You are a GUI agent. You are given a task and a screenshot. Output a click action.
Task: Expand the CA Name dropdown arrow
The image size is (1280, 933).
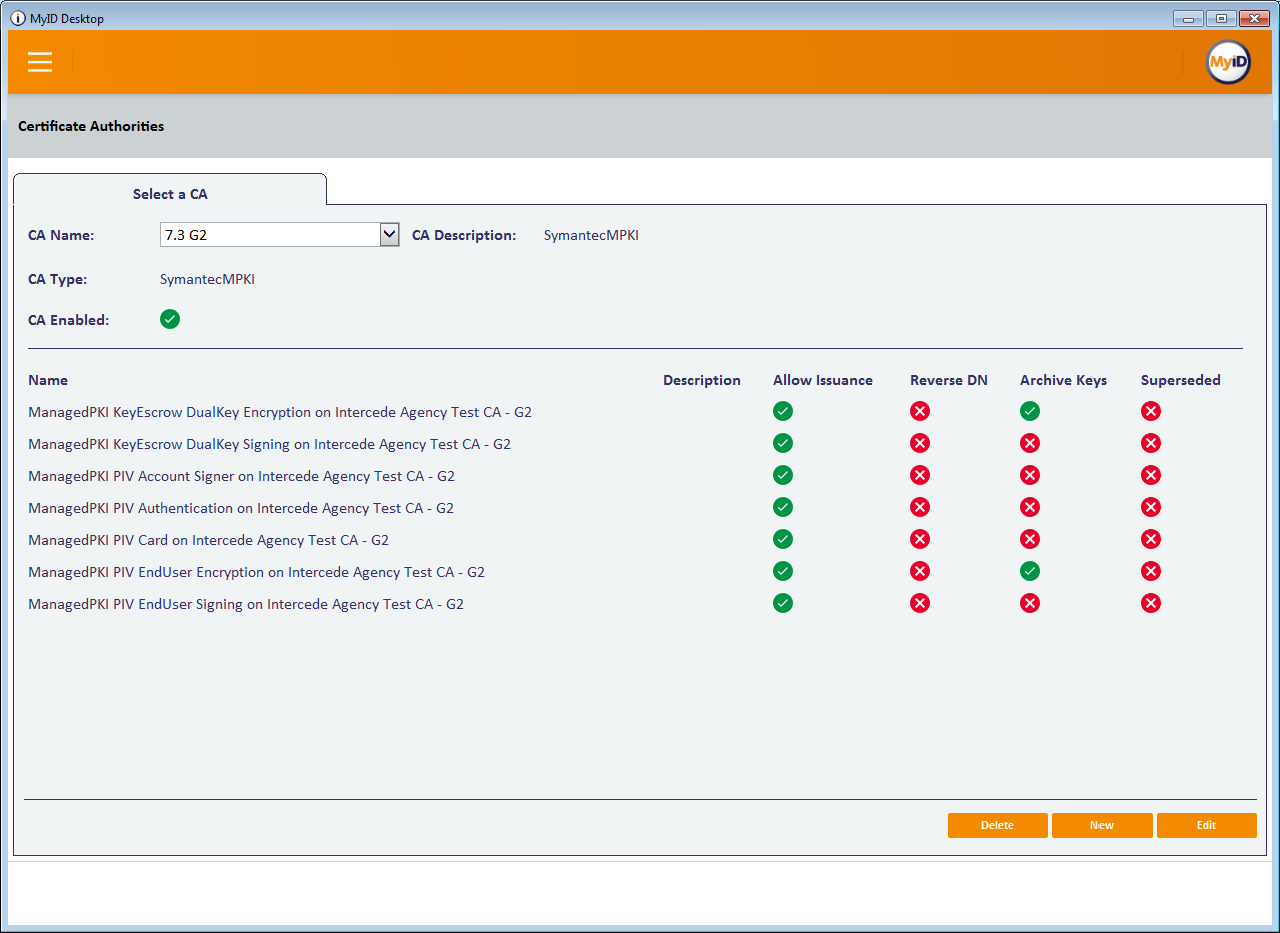click(389, 235)
